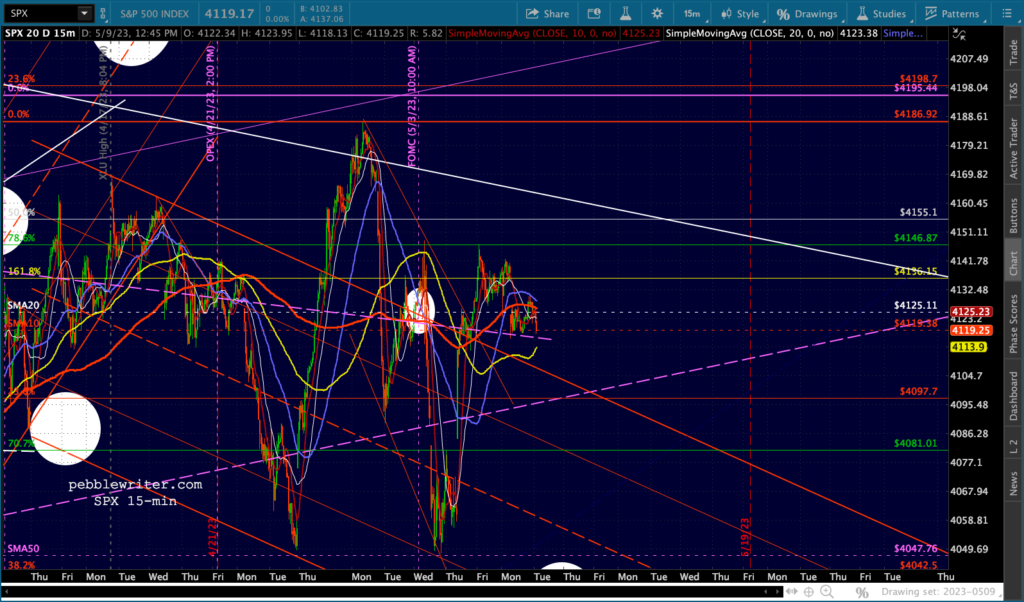Toggle the News sidebar panel
The height and width of the screenshot is (602, 1024).
(x=1013, y=485)
